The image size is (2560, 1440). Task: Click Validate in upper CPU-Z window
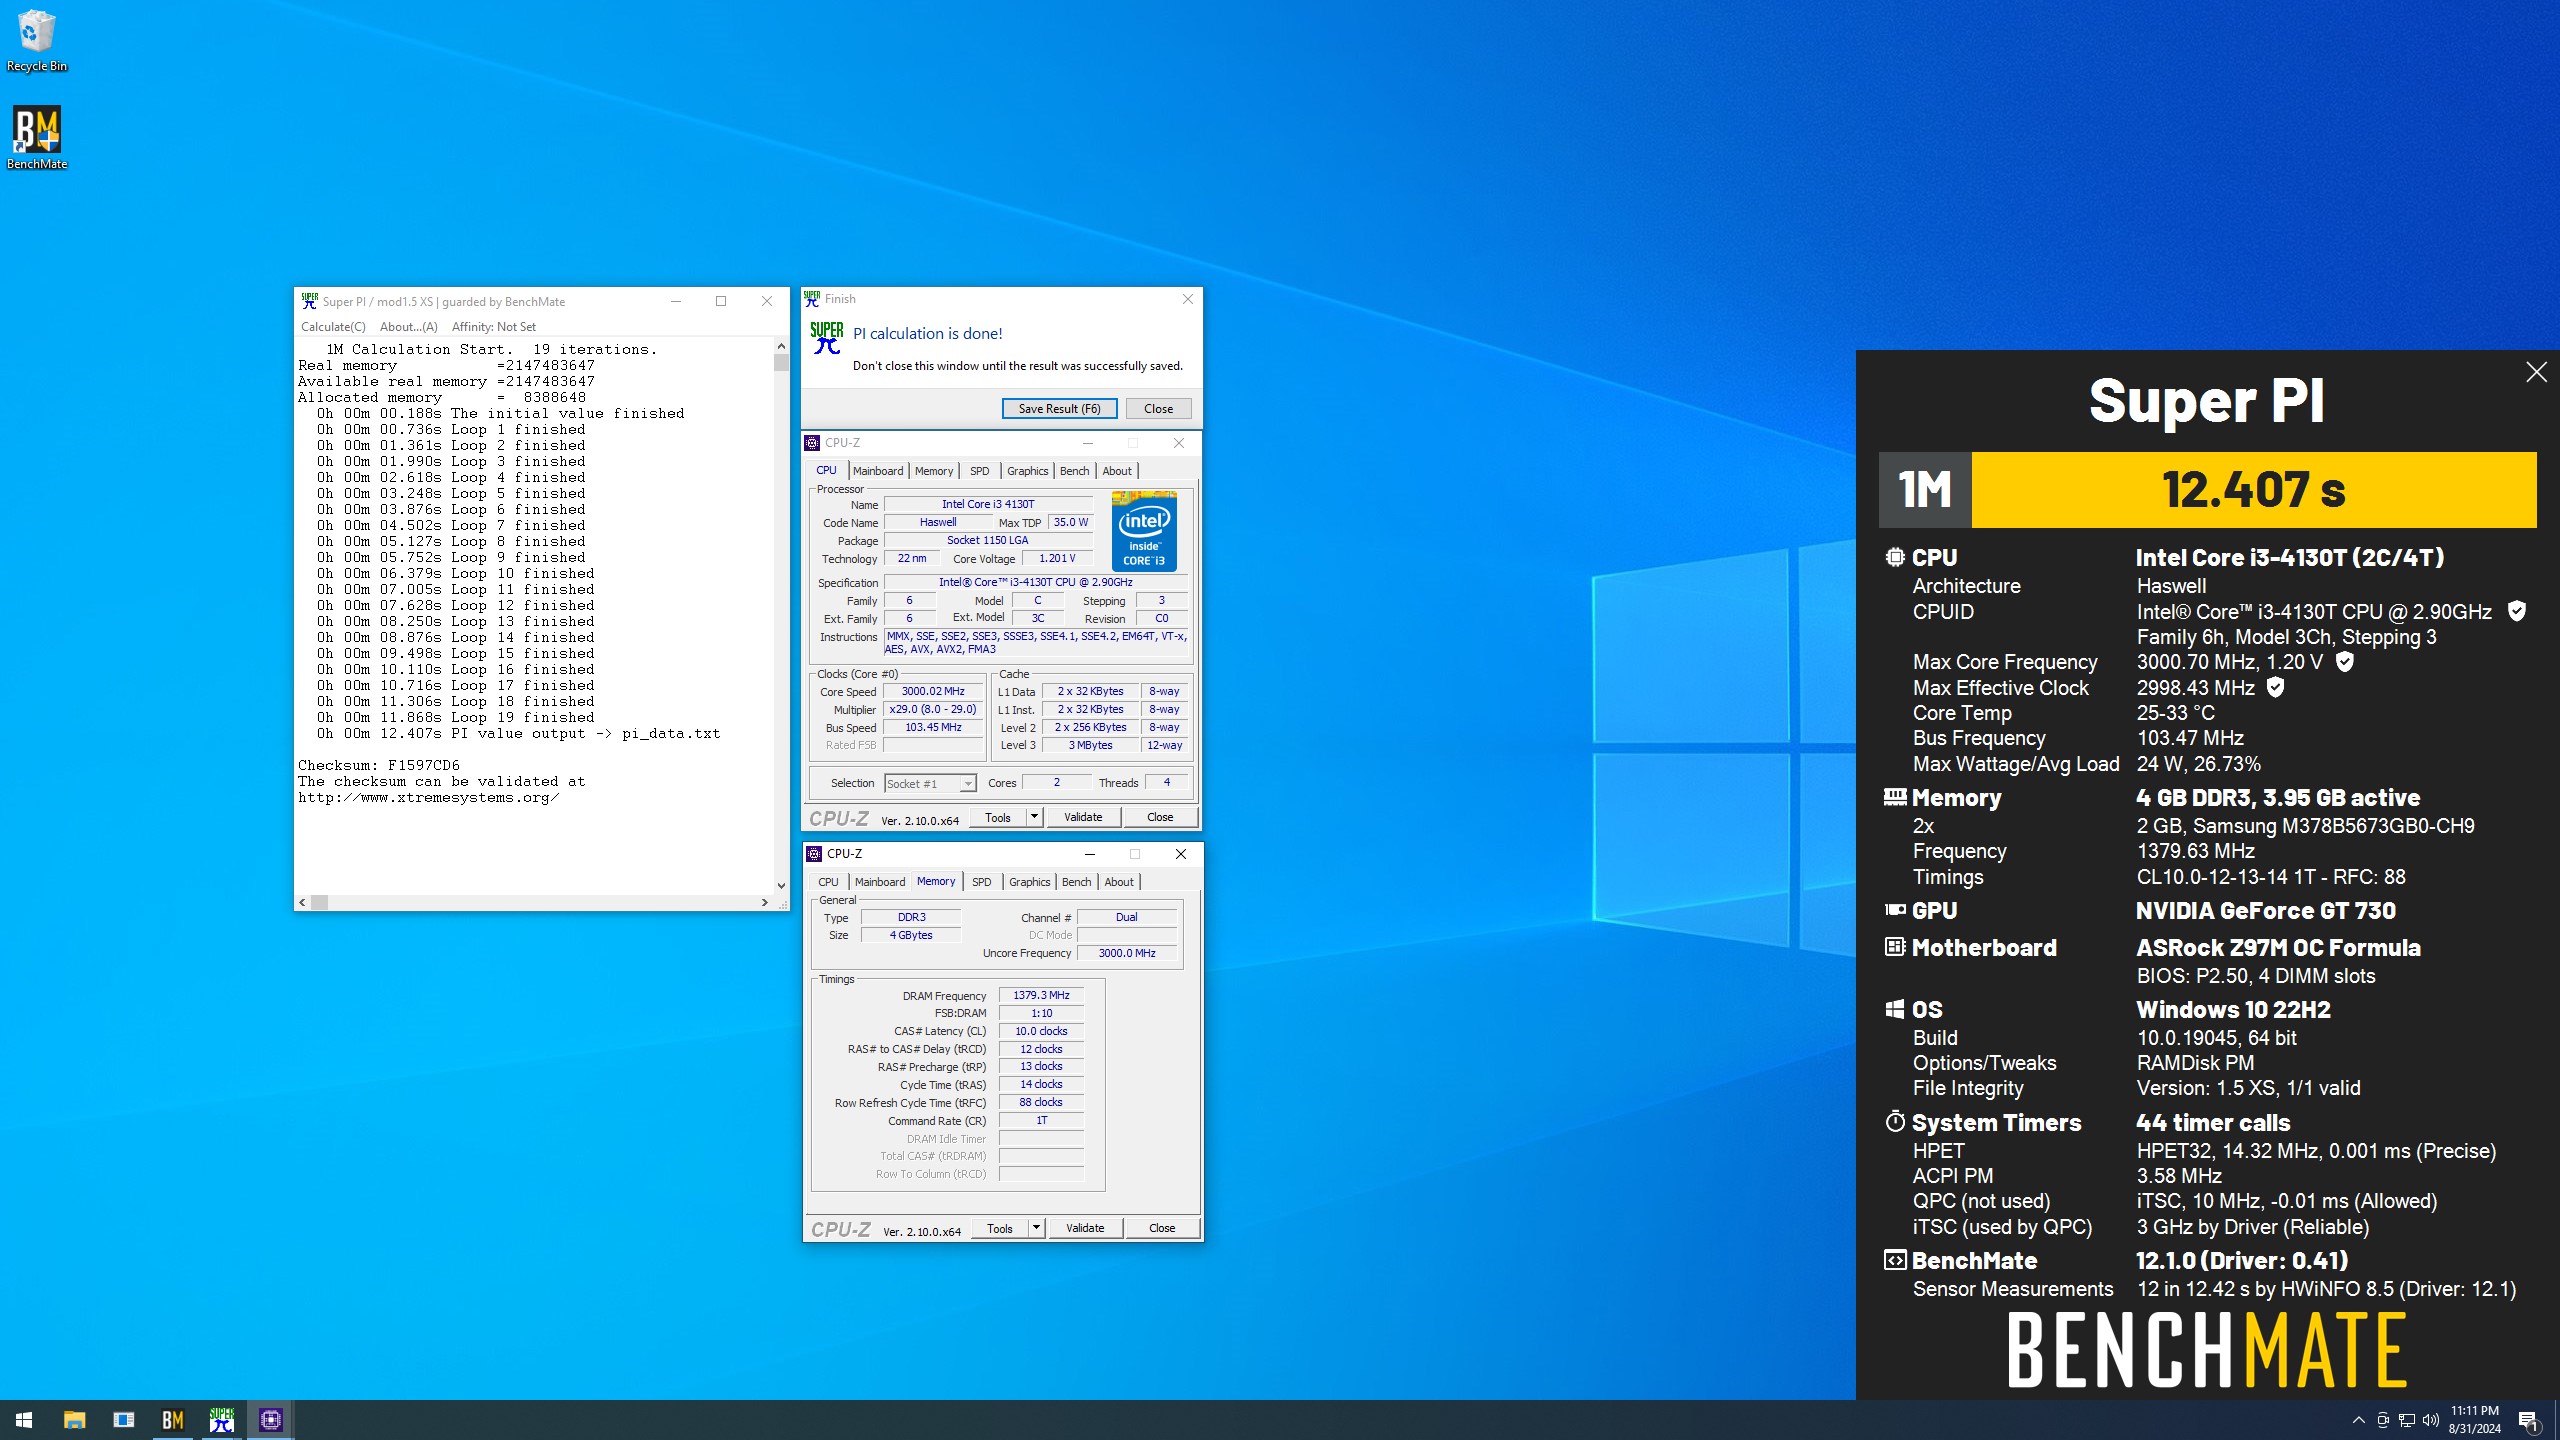tap(1083, 817)
